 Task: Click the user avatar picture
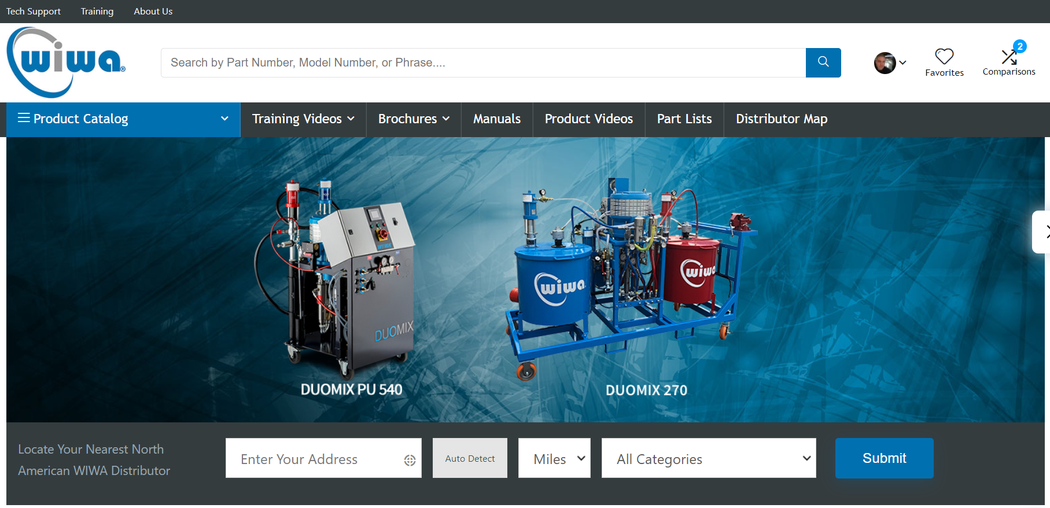pyautogui.click(x=885, y=62)
